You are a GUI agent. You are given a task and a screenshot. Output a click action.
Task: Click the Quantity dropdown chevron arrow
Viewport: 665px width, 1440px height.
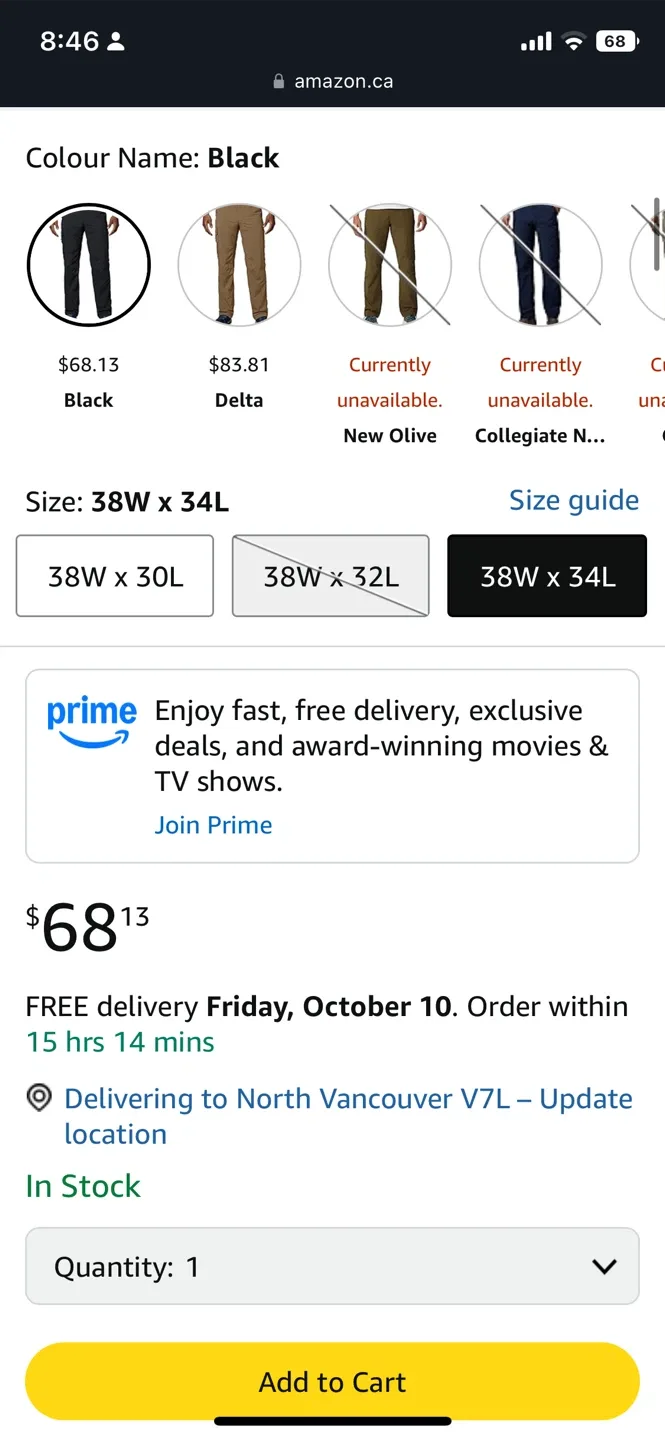tap(604, 1267)
